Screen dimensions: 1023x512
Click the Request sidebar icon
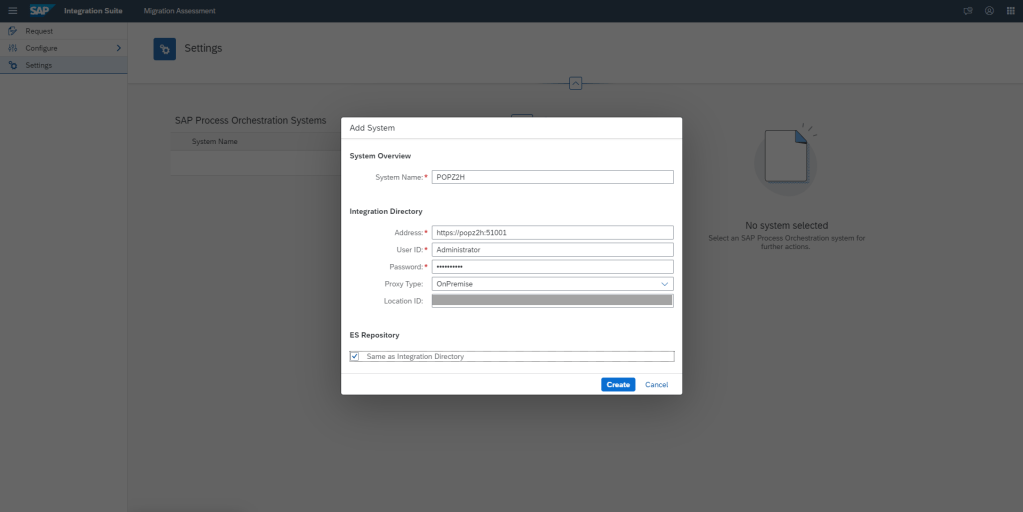(x=13, y=31)
